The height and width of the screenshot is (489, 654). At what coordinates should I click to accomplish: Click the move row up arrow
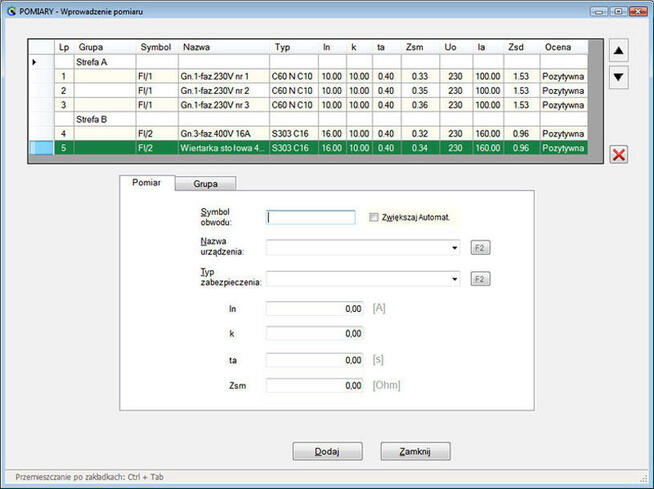[619, 51]
